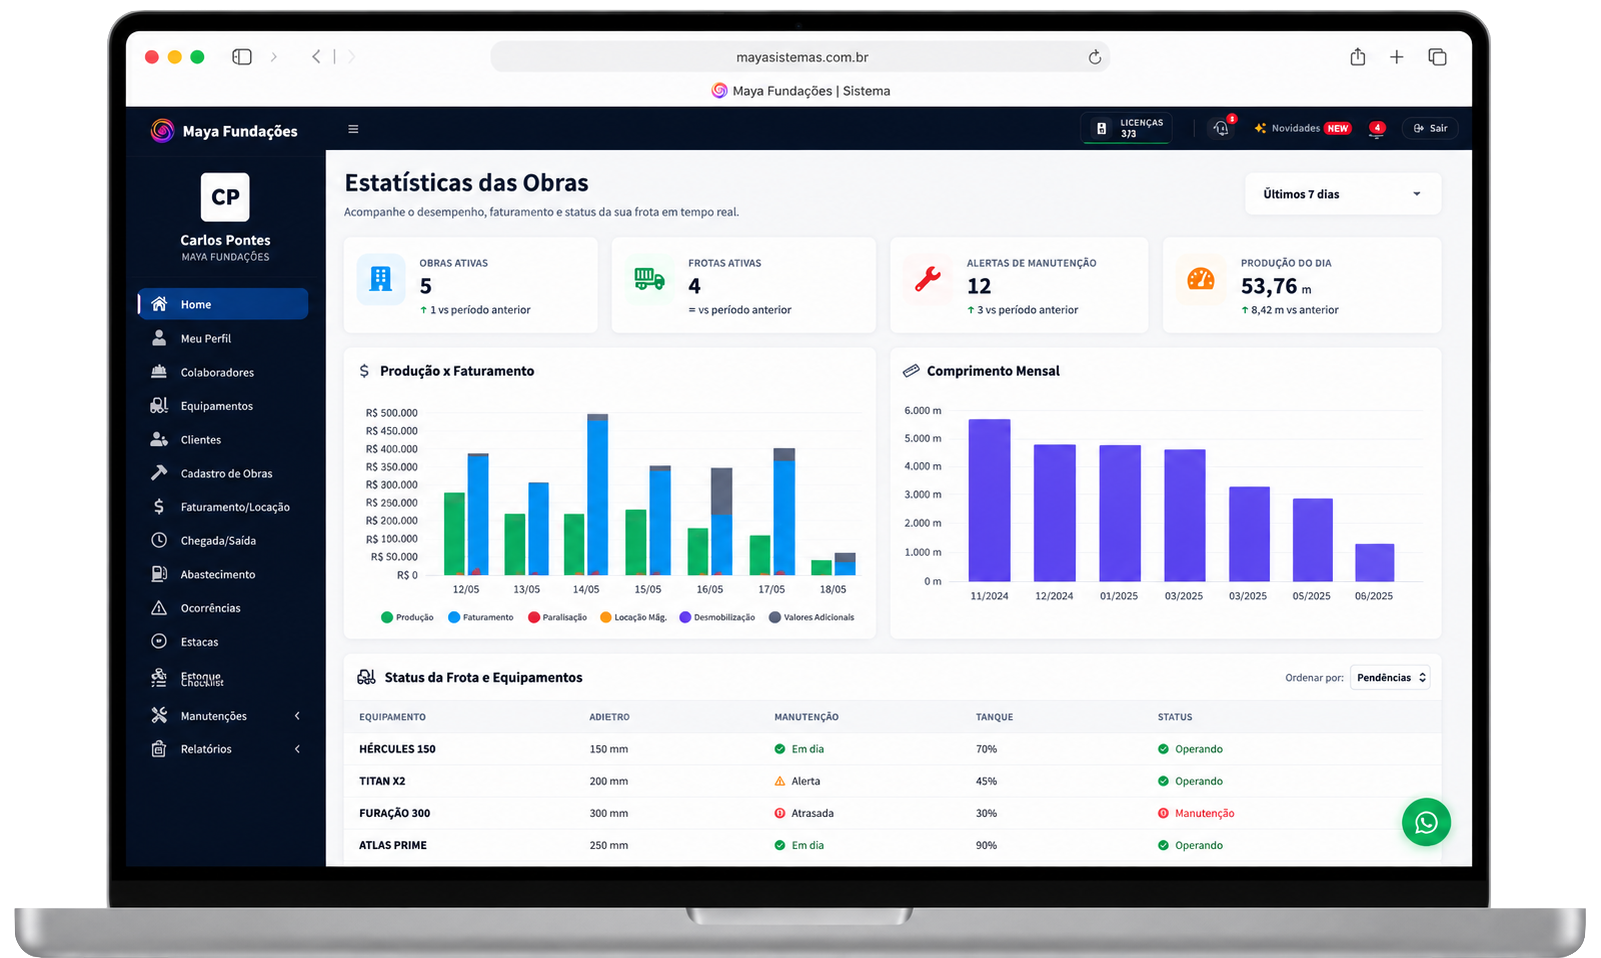Click the Faturamento/Locação dollar icon

[159, 507]
